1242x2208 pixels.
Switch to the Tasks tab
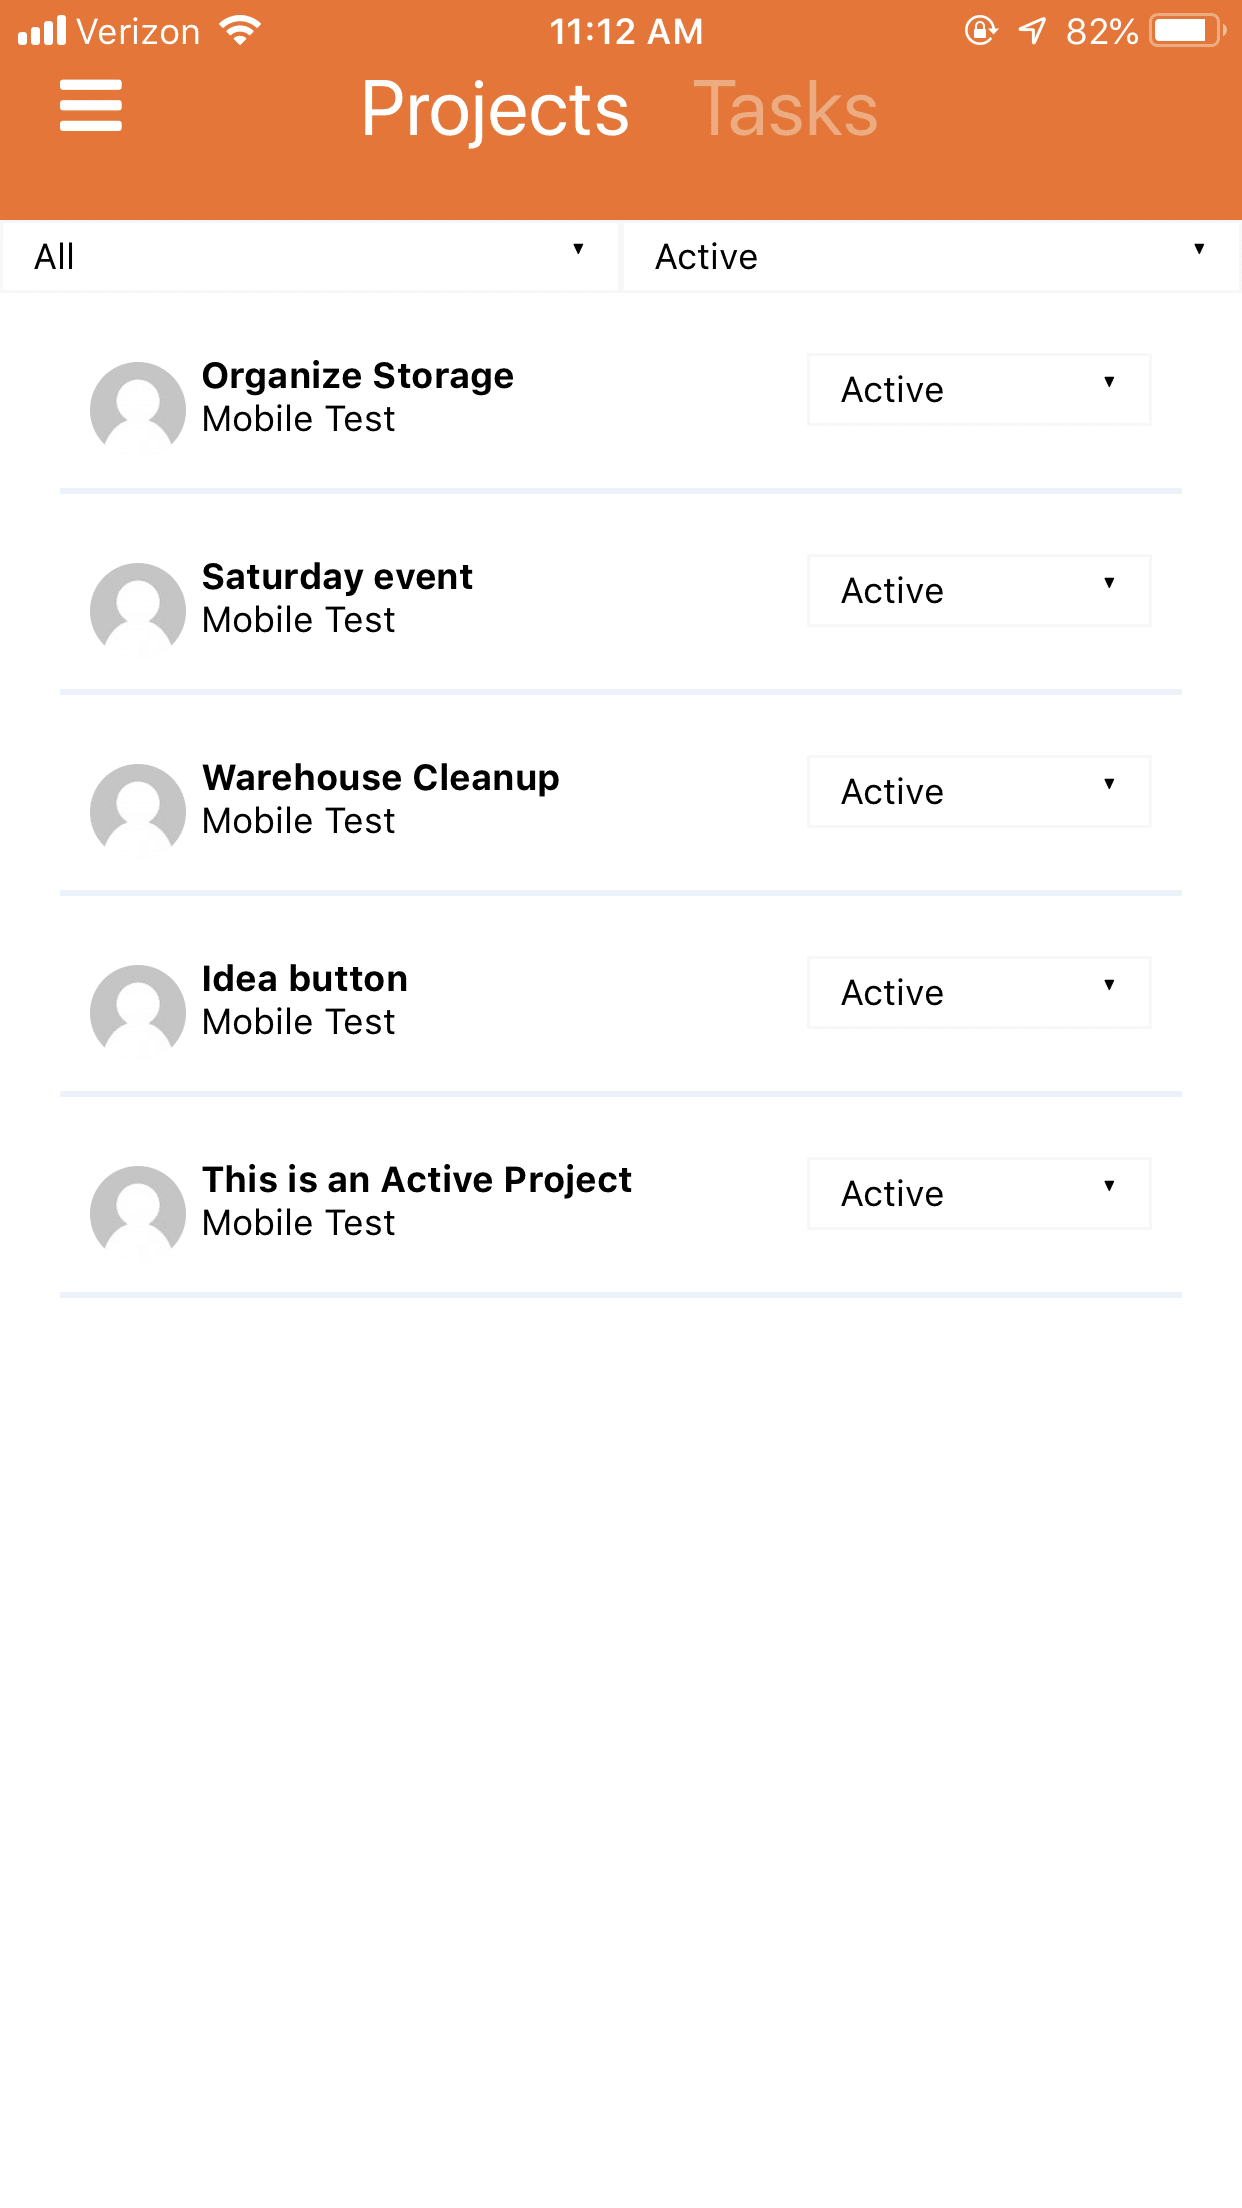coord(785,109)
